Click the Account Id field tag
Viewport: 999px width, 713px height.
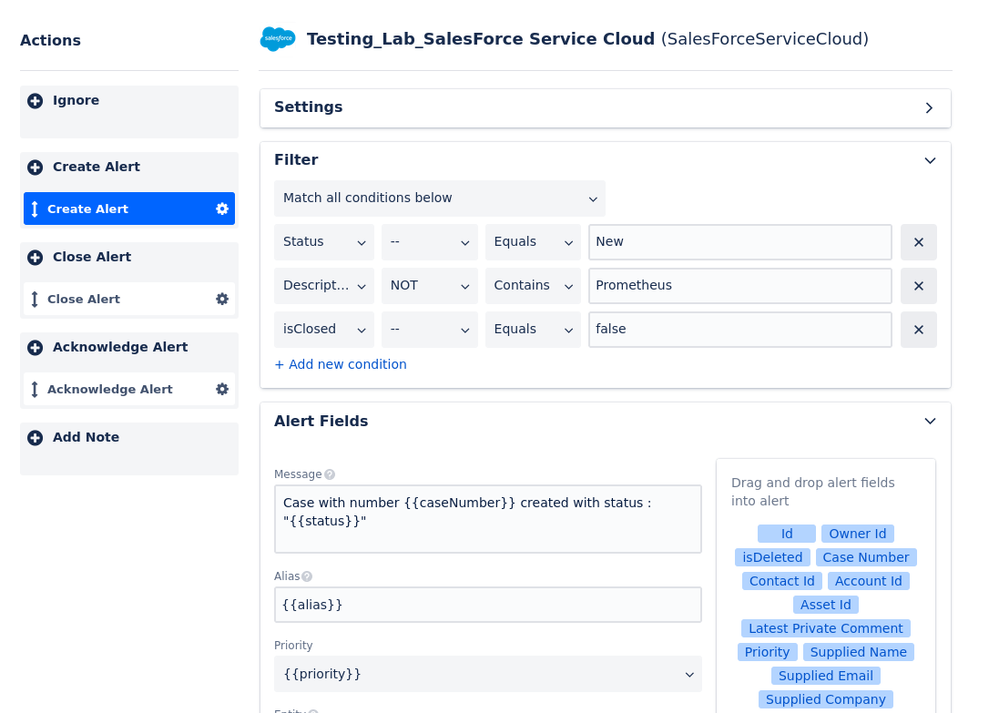coord(868,581)
